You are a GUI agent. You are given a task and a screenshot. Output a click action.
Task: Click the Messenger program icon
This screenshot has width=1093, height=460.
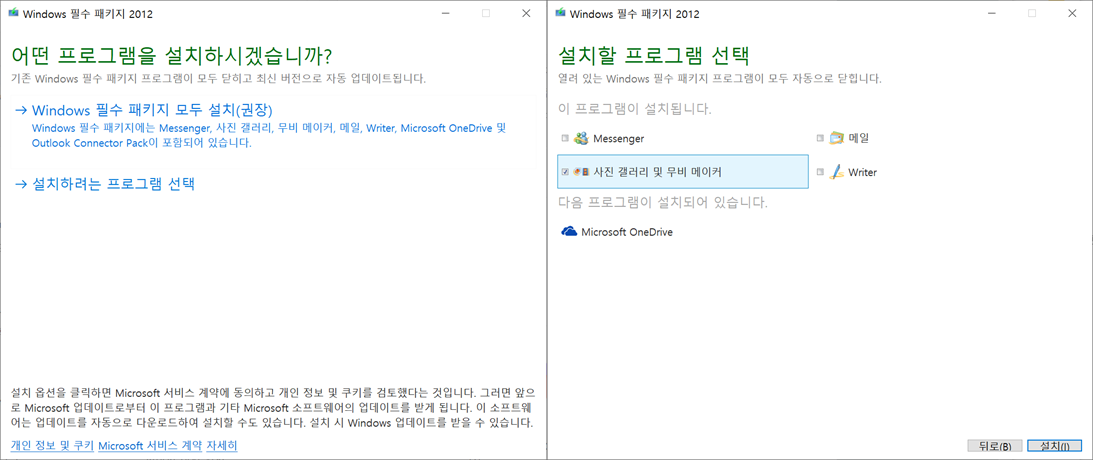[x=581, y=138]
